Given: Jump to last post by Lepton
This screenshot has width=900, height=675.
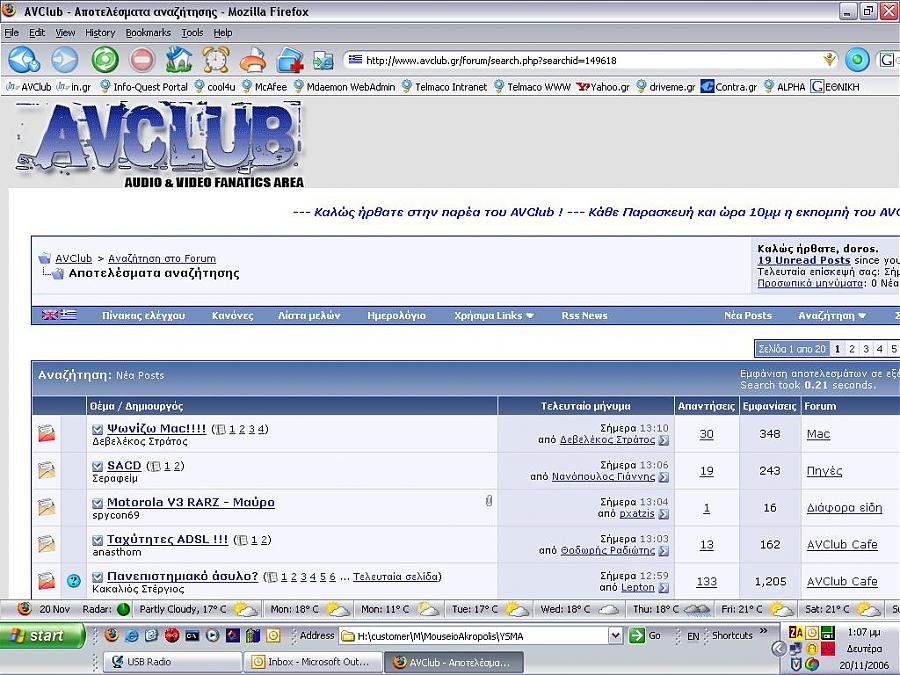Looking at the screenshot, I should [x=664, y=587].
